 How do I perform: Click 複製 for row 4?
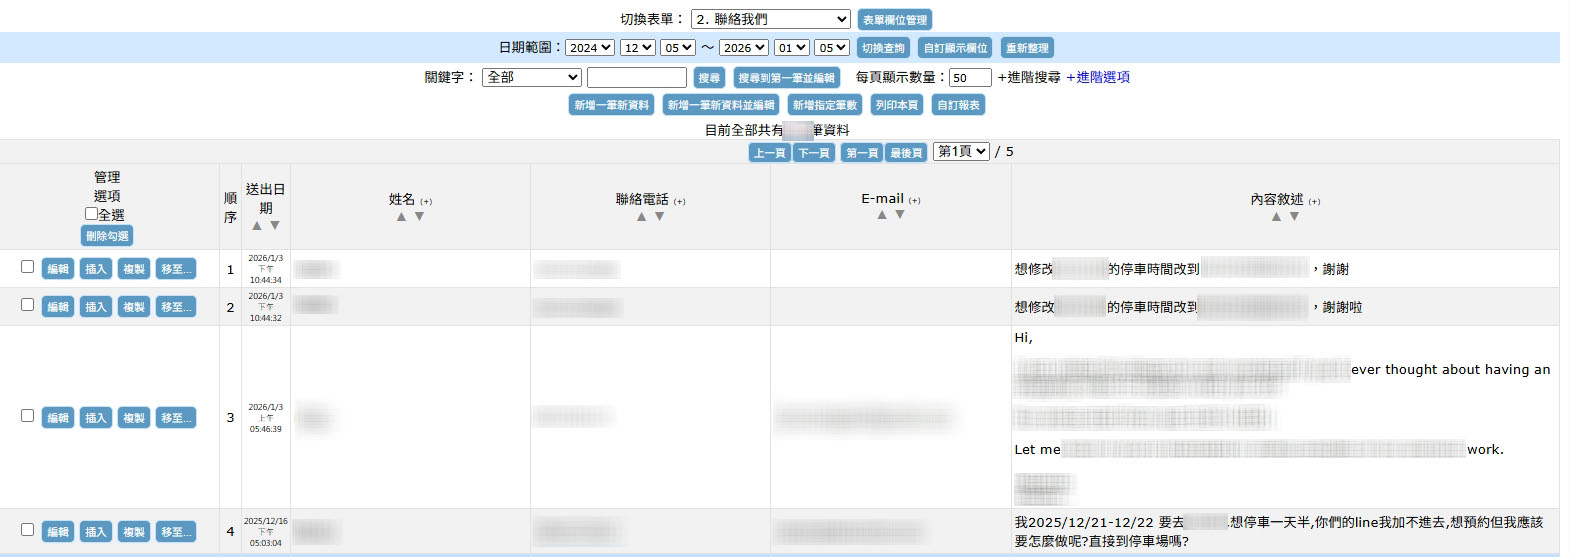click(x=134, y=532)
